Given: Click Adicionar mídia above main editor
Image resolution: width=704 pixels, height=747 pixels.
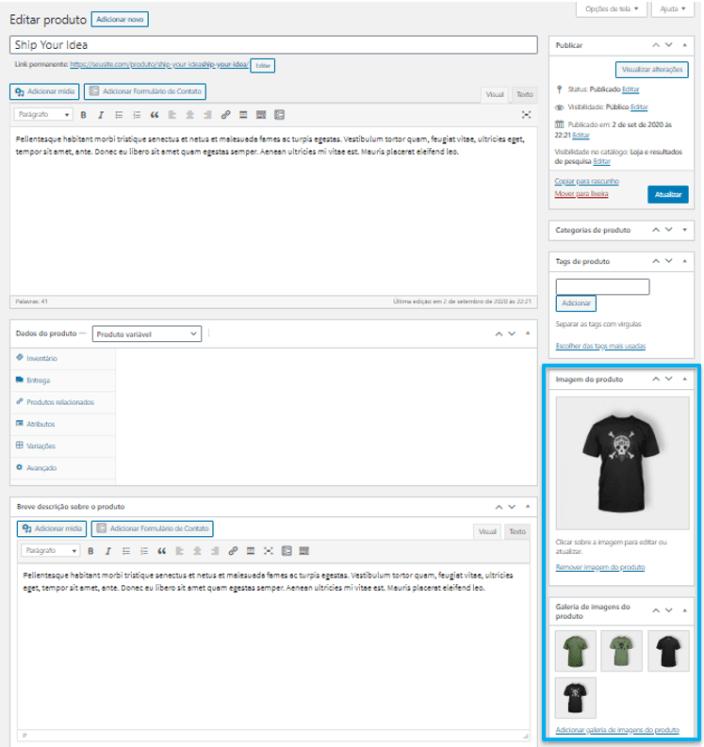Looking at the screenshot, I should (44, 91).
